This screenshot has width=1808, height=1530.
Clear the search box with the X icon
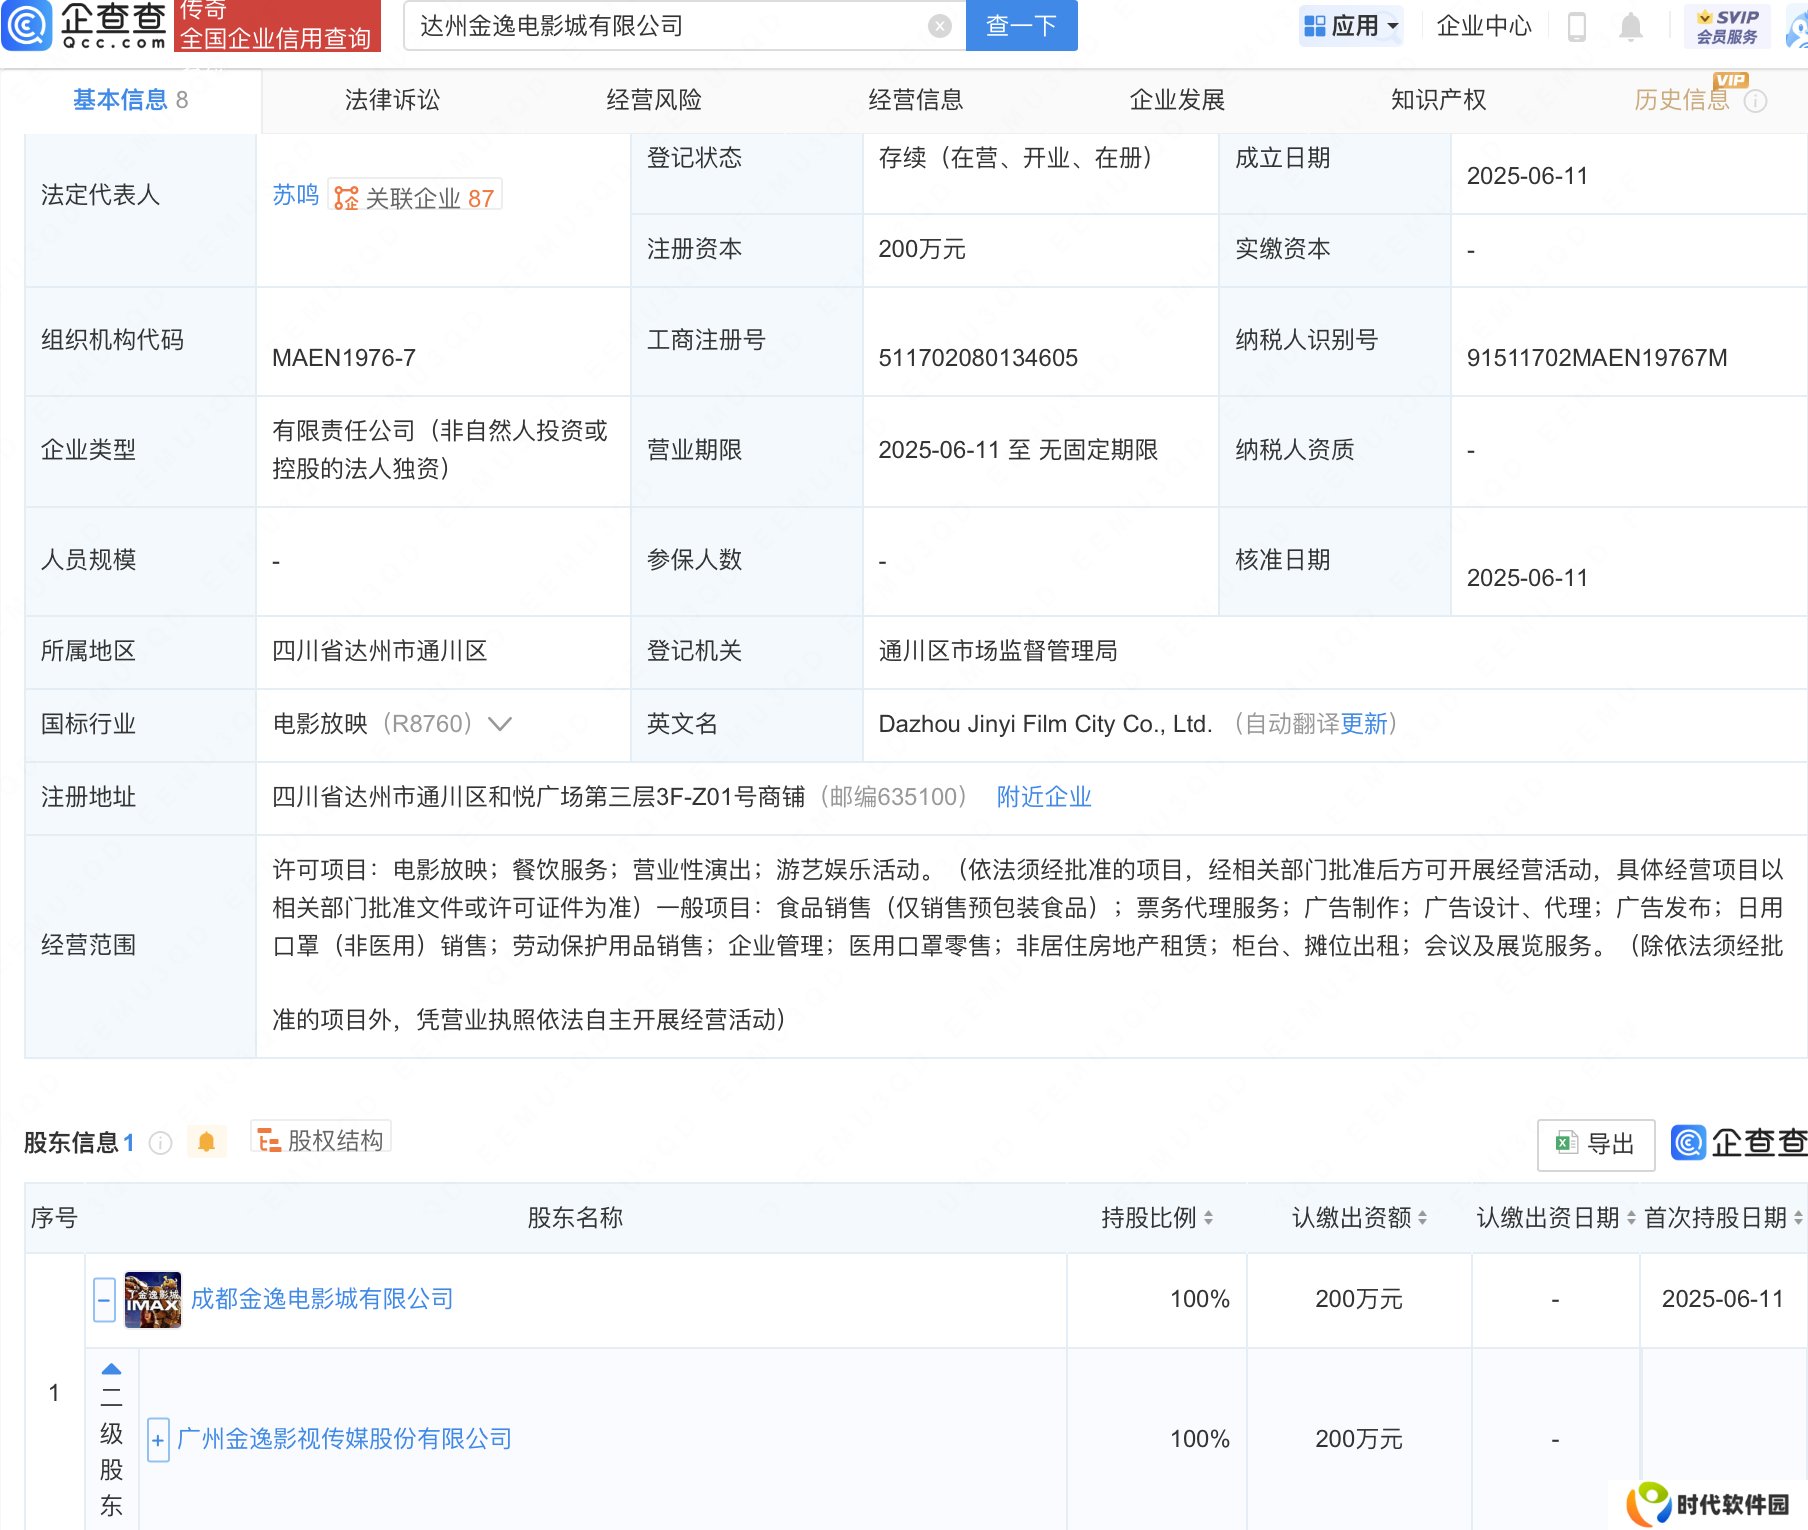point(939,26)
